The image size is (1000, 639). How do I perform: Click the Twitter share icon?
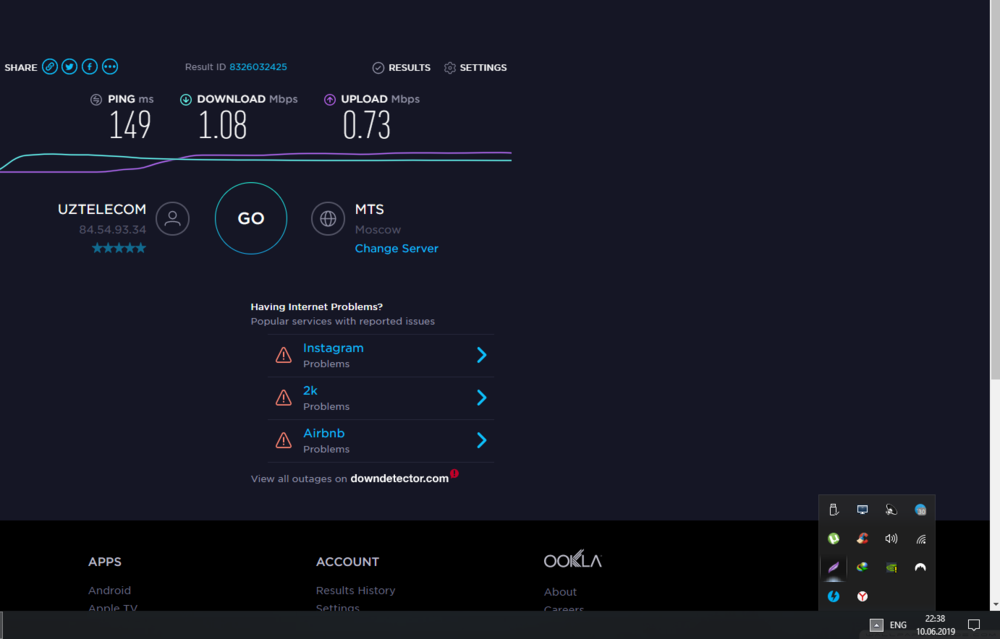click(69, 66)
